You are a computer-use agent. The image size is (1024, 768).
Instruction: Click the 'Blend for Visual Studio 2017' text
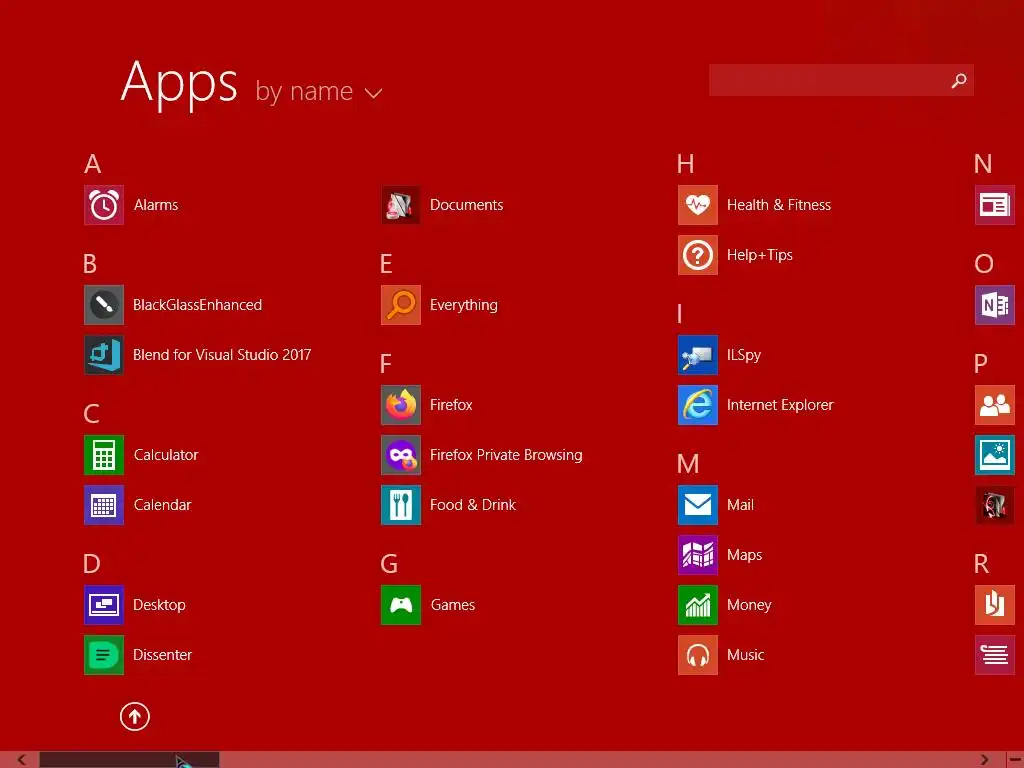tap(222, 355)
